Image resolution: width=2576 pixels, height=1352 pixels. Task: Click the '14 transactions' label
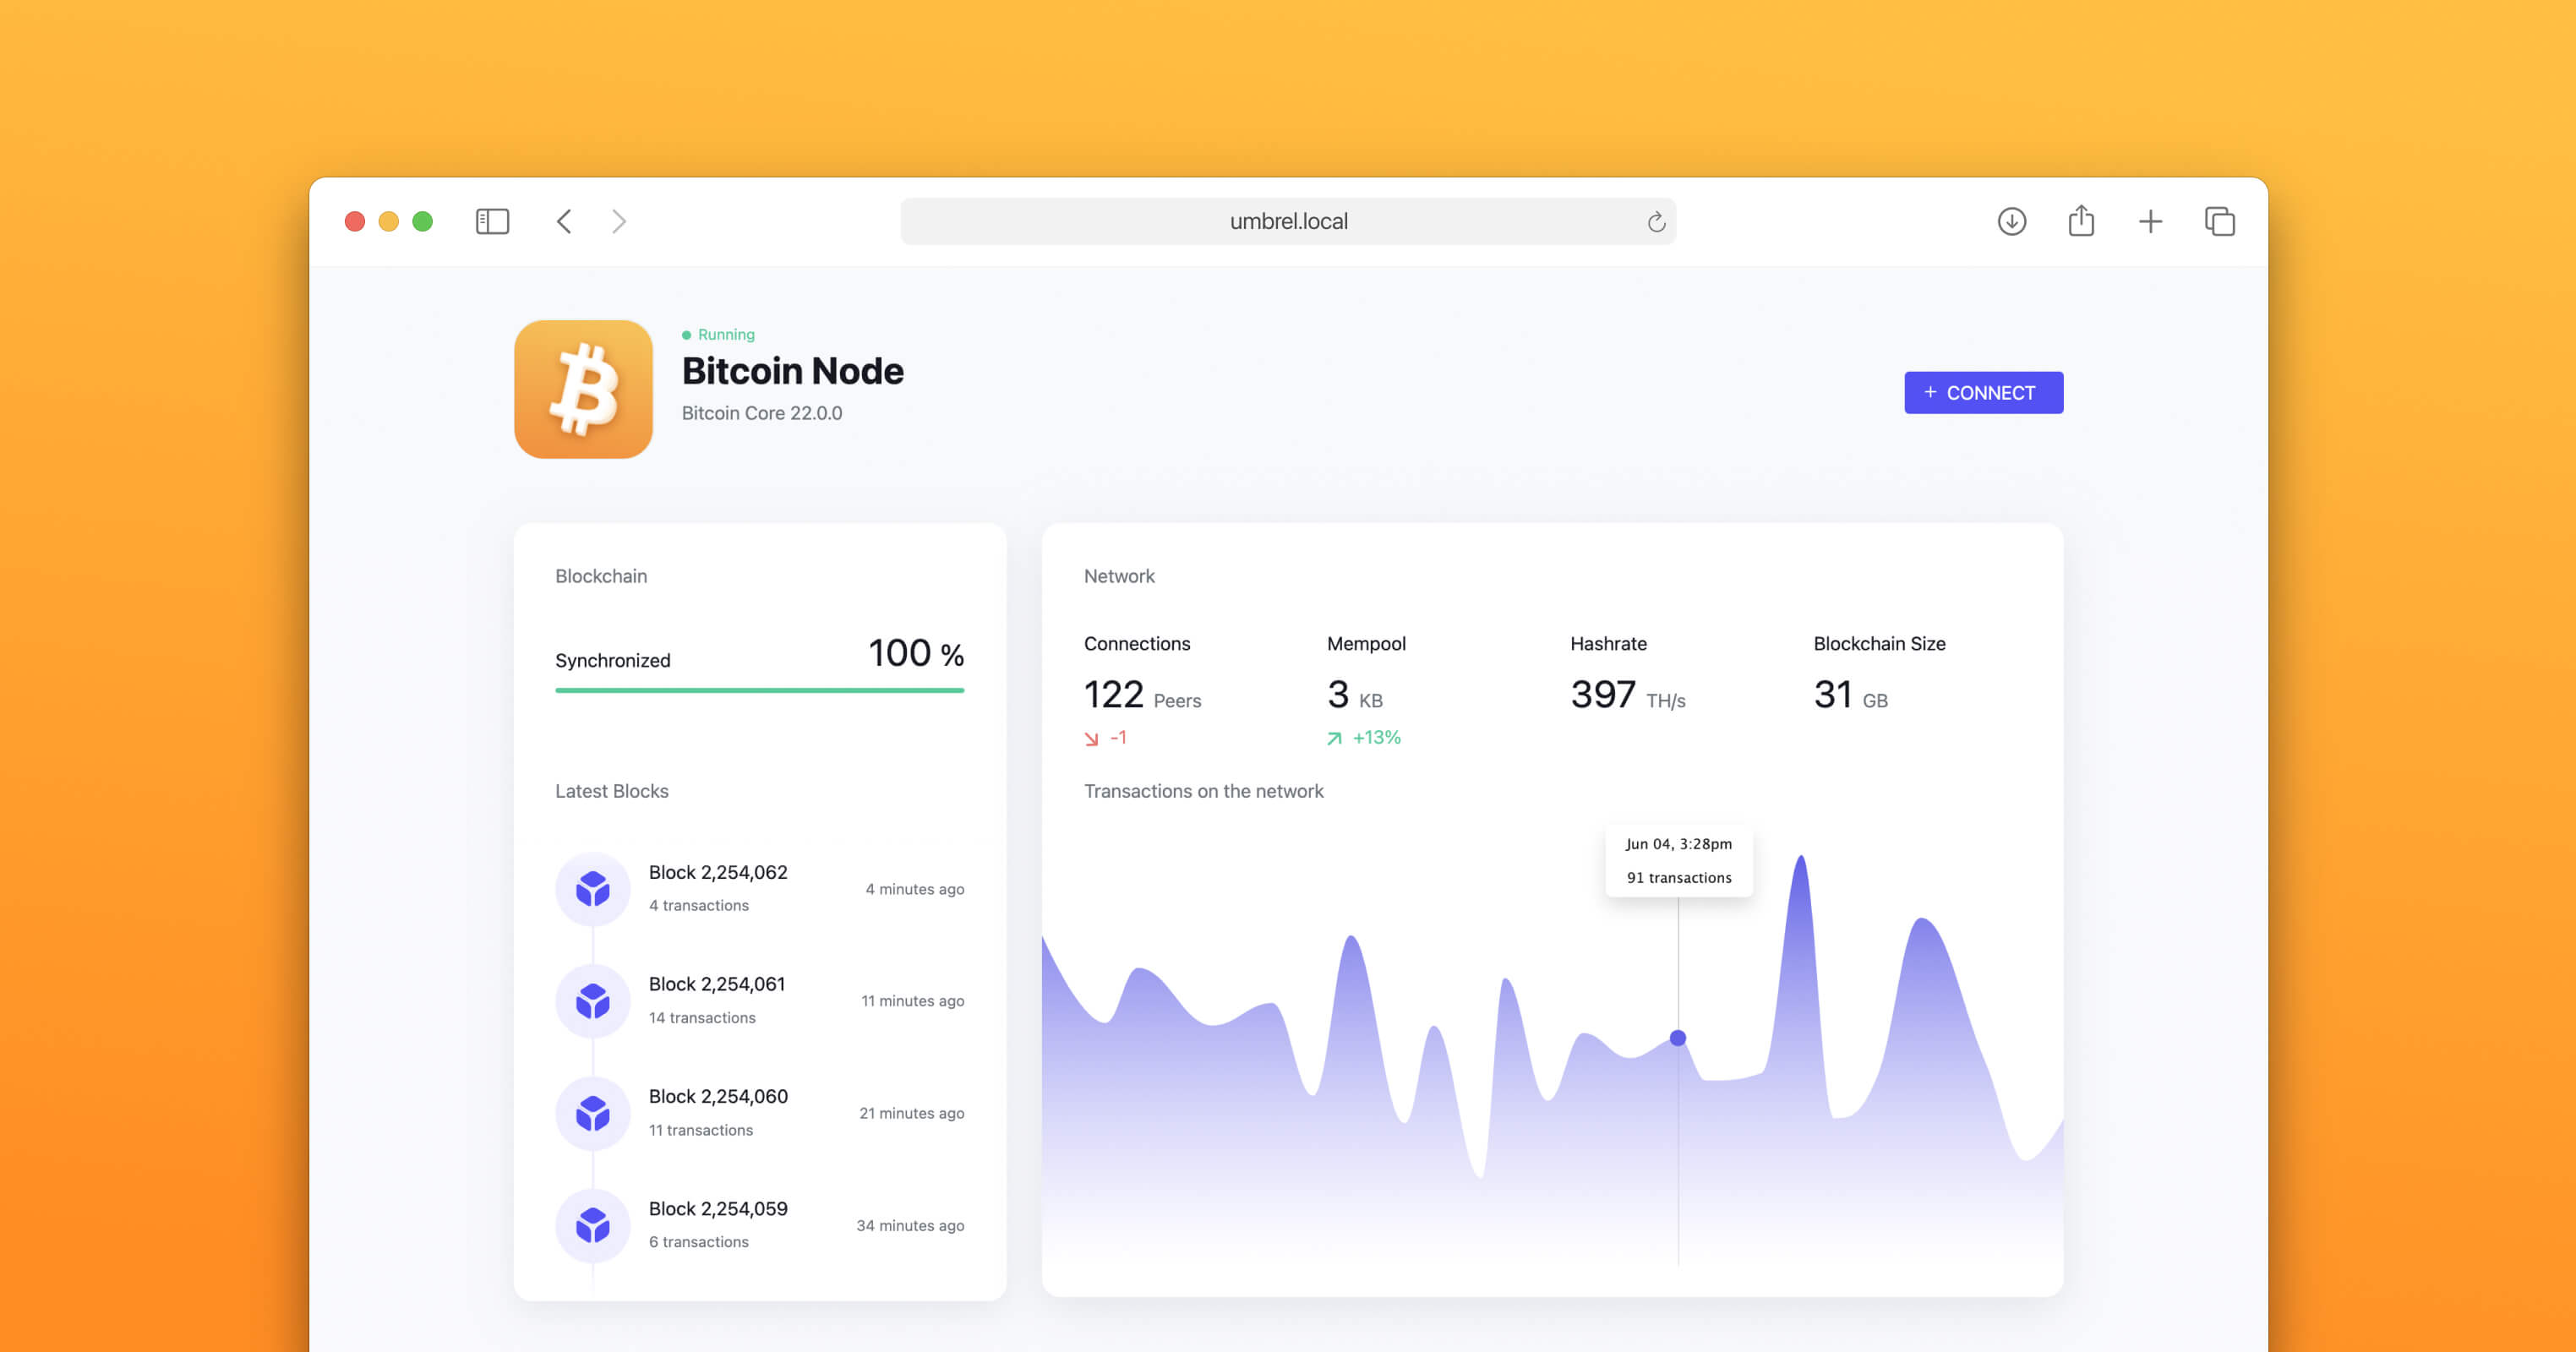[702, 1017]
